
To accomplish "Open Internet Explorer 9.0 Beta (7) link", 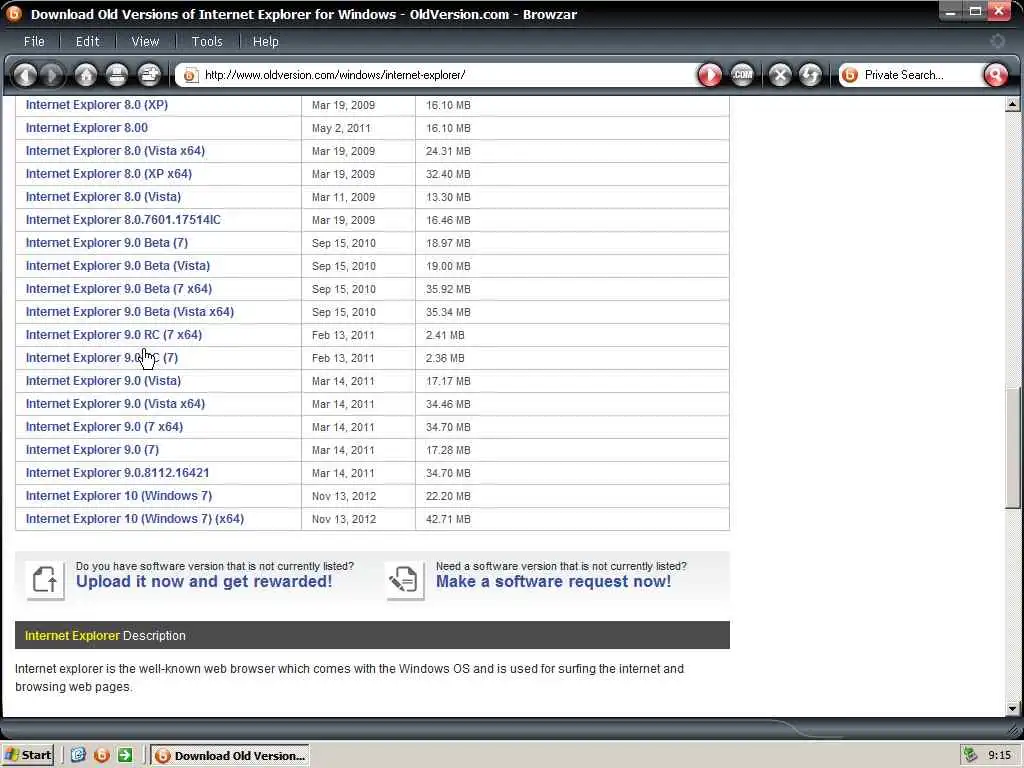I will (x=107, y=242).
